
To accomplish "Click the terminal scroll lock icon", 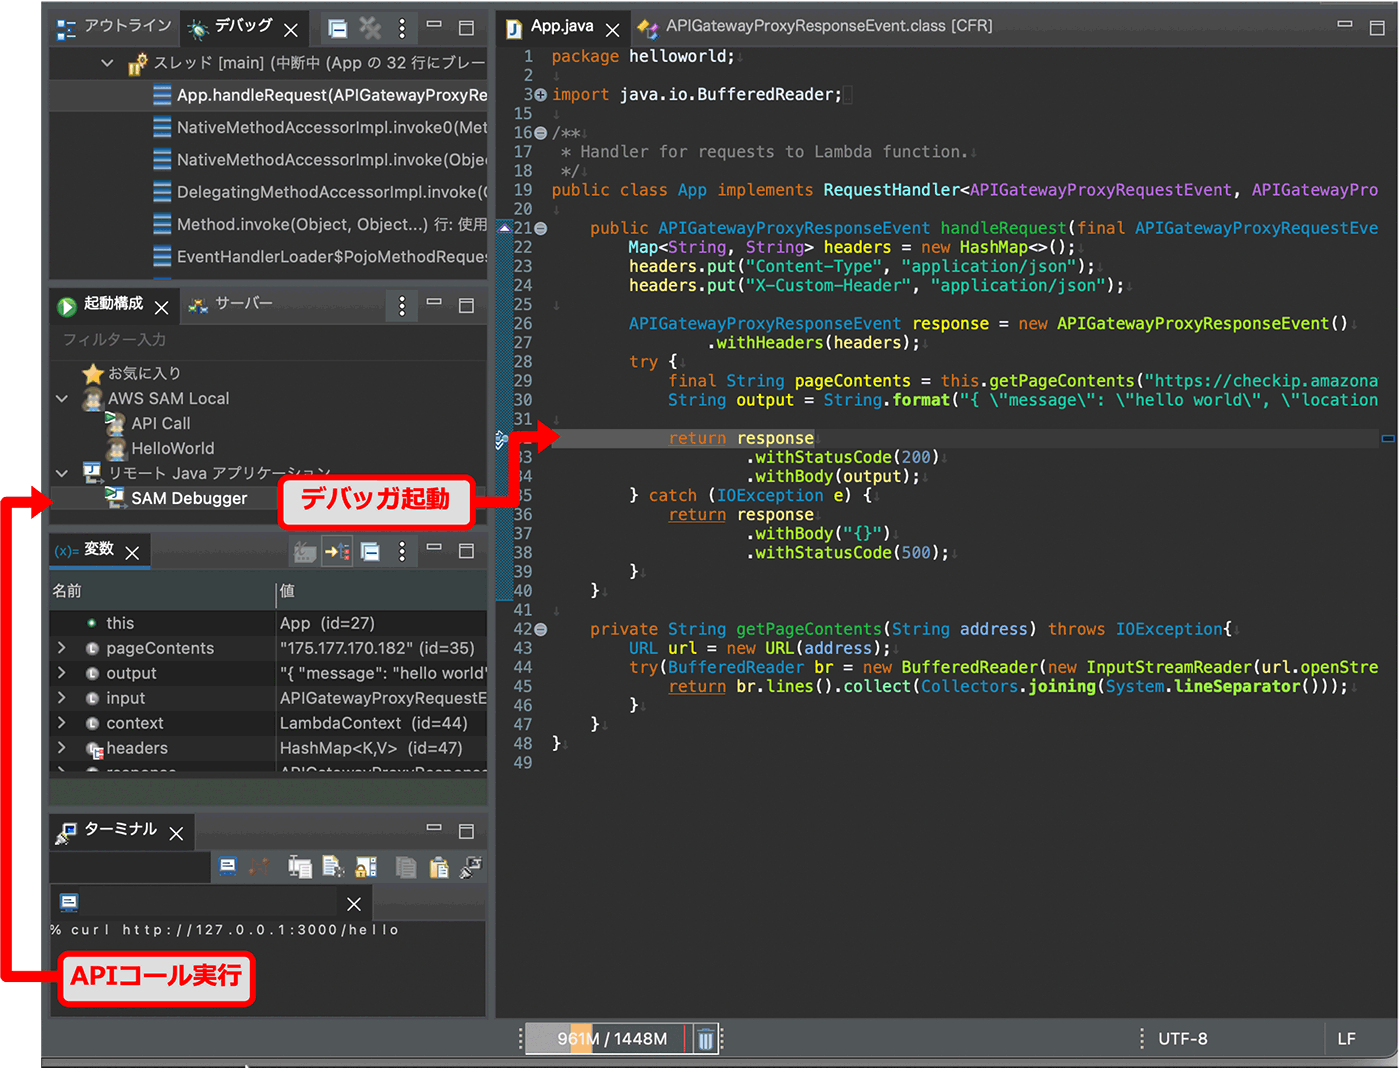I will 366,867.
